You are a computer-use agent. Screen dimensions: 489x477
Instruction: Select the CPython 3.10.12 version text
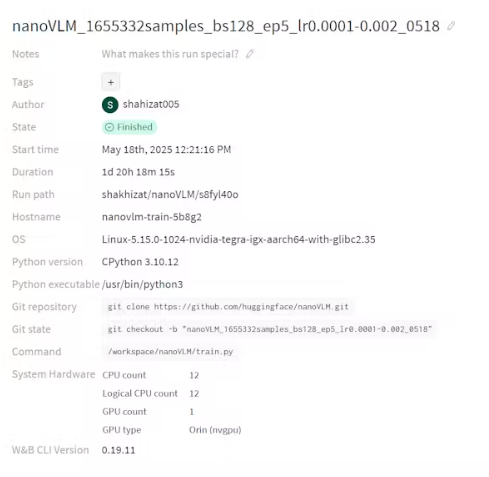pyautogui.click(x=140, y=262)
